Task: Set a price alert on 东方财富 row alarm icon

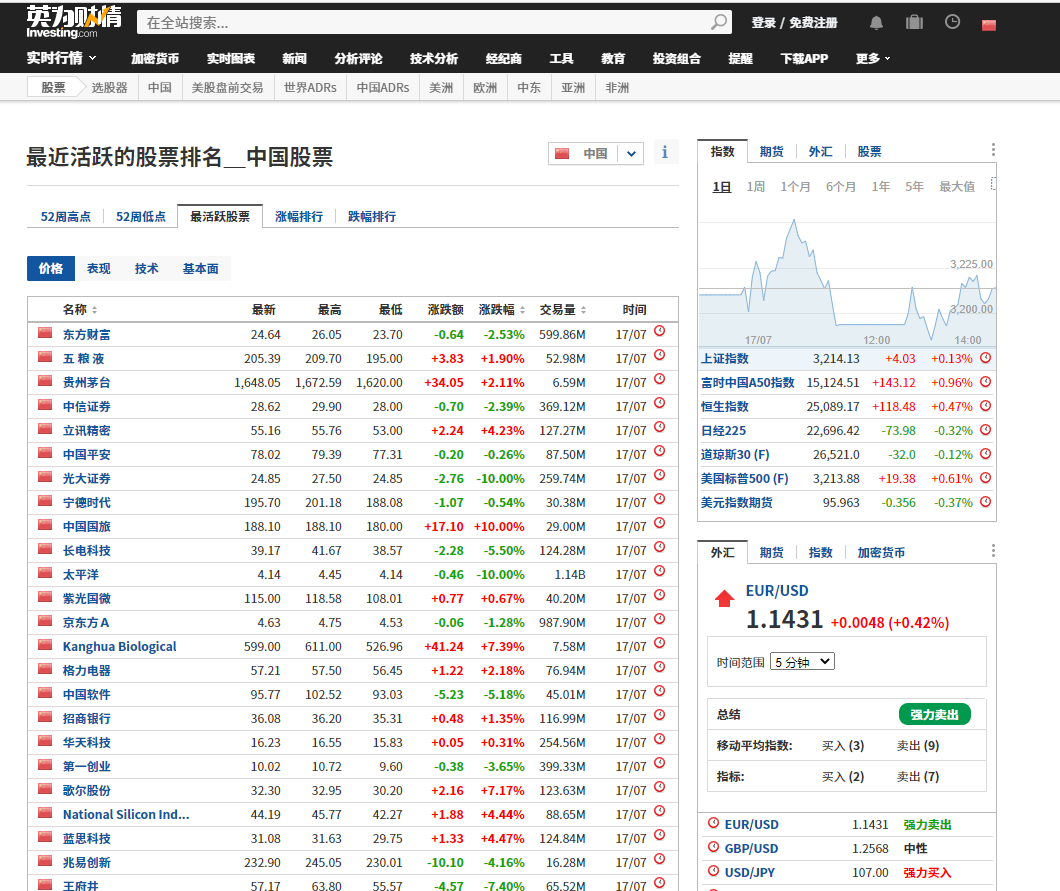Action: (659, 331)
